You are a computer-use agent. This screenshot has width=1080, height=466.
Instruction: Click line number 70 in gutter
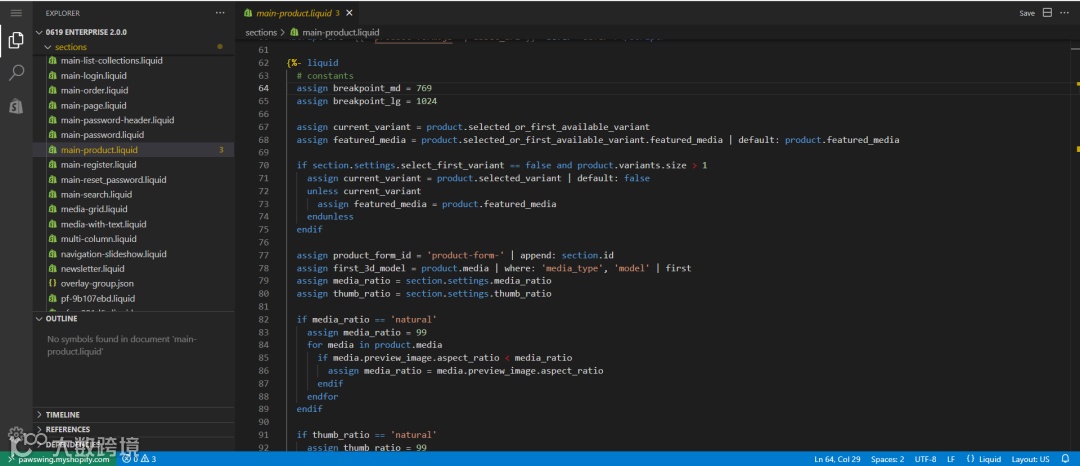[263, 165]
